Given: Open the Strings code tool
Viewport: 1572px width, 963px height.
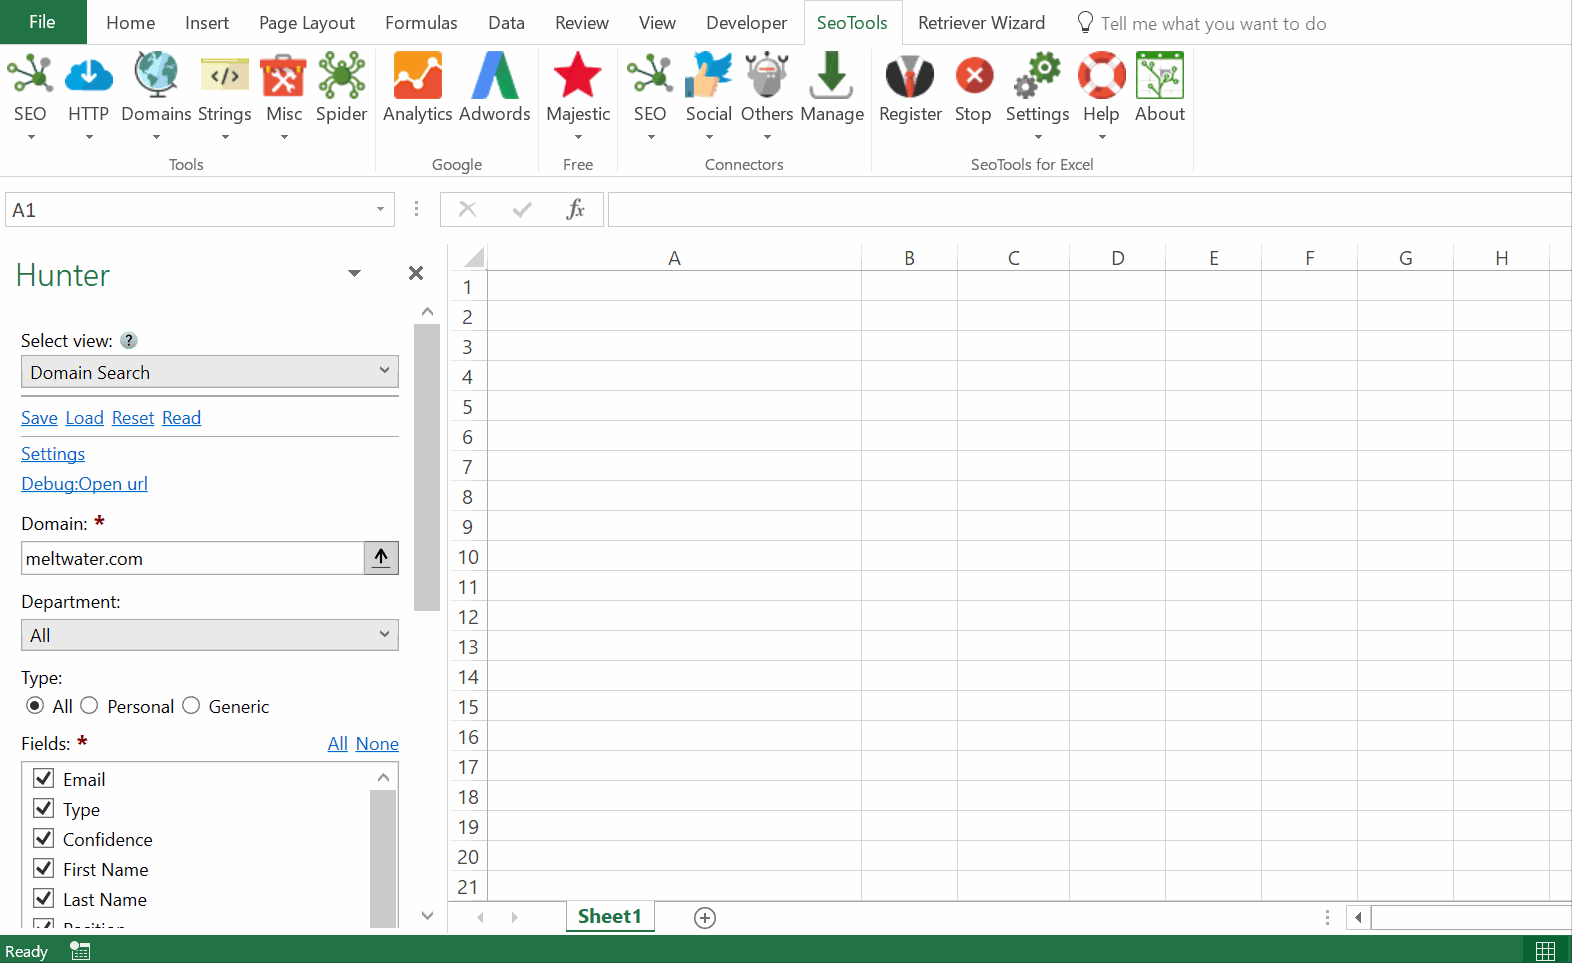Looking at the screenshot, I should coord(225,76).
